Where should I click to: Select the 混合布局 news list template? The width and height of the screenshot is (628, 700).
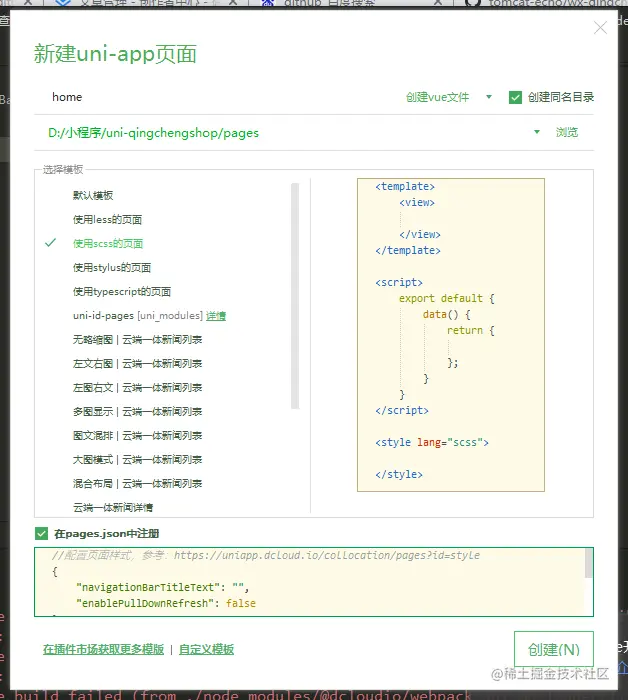137,483
